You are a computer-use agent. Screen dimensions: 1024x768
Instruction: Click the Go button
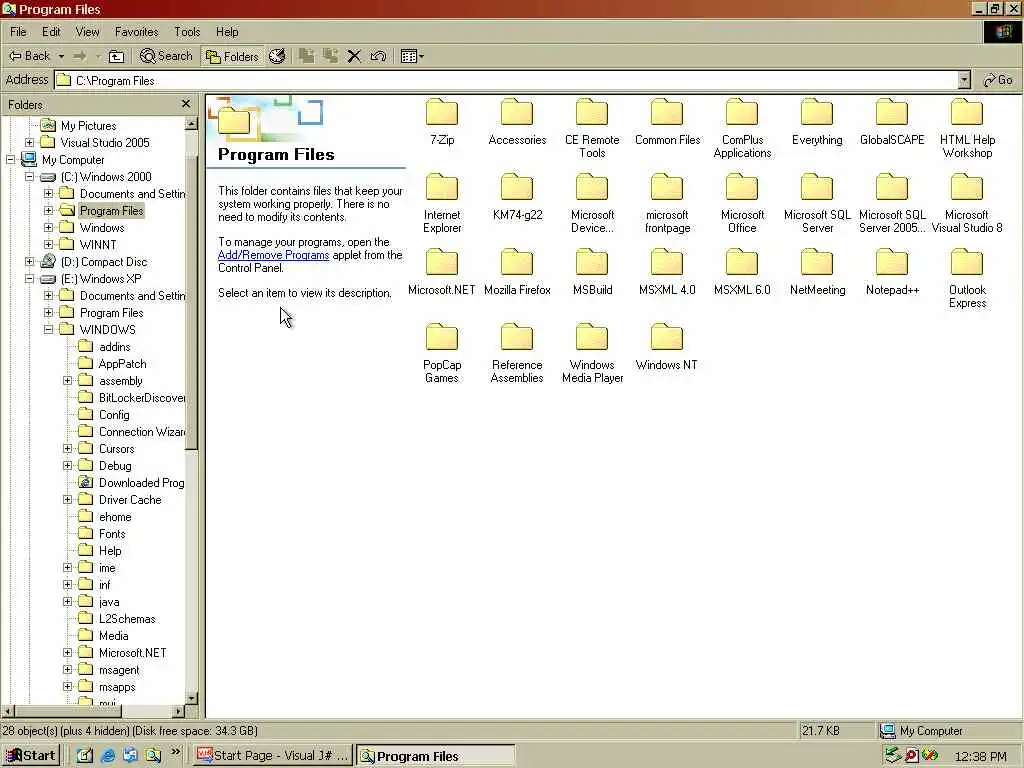[x=998, y=80]
